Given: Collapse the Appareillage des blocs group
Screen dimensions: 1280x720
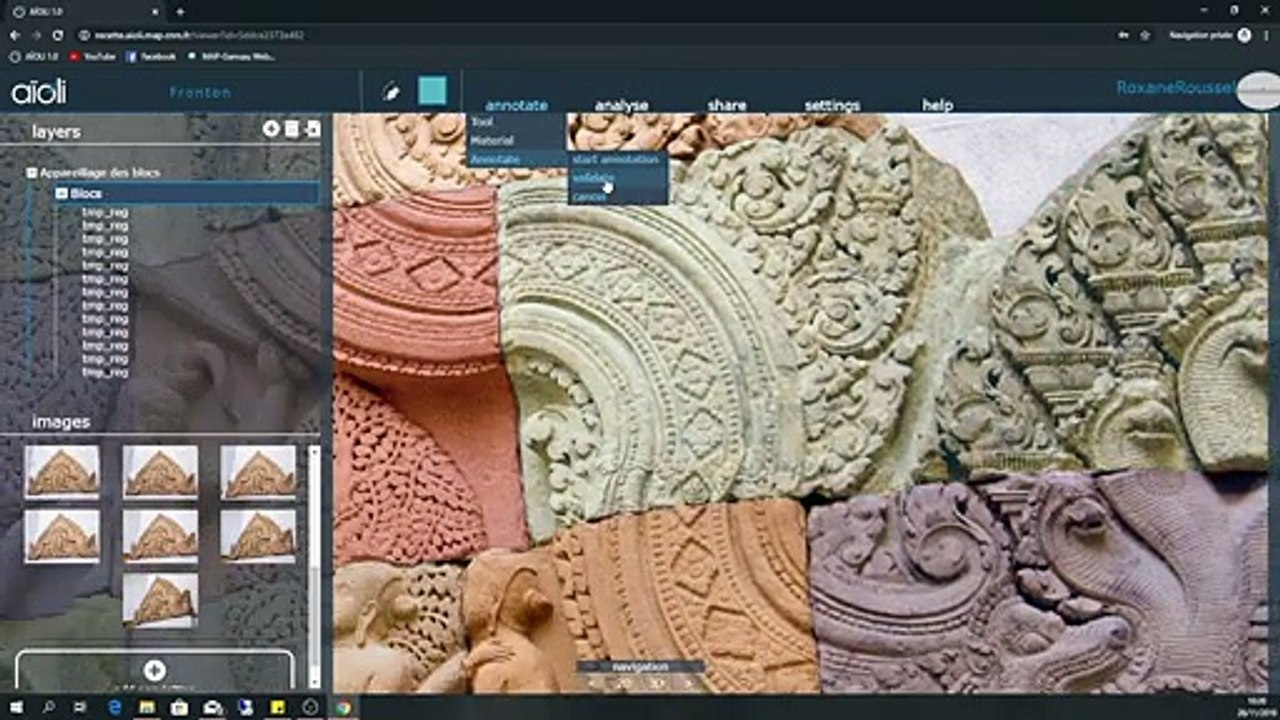Looking at the screenshot, I should pos(32,173).
